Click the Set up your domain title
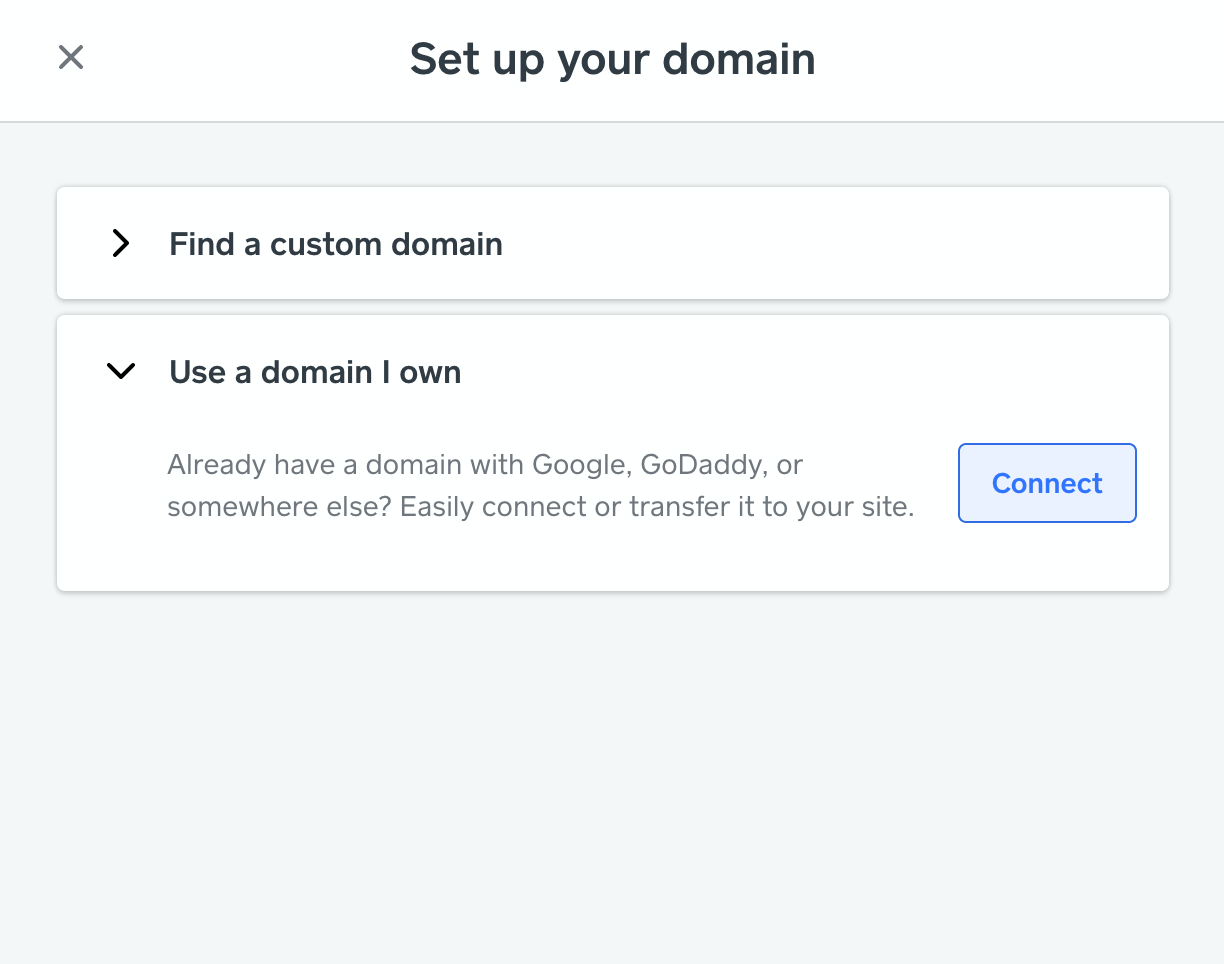This screenshot has height=964, width=1224. coord(612,59)
